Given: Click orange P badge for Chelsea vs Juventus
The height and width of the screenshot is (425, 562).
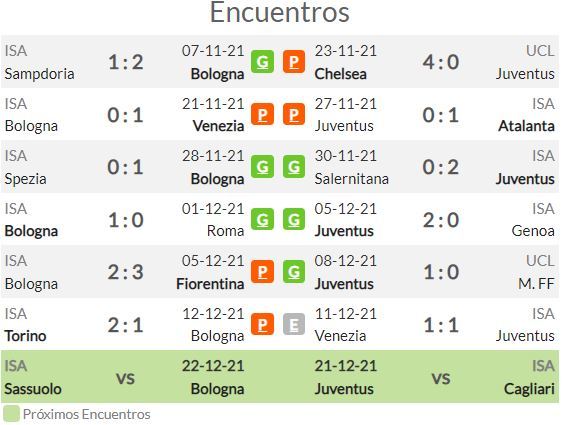Looking at the screenshot, I should click(294, 62).
